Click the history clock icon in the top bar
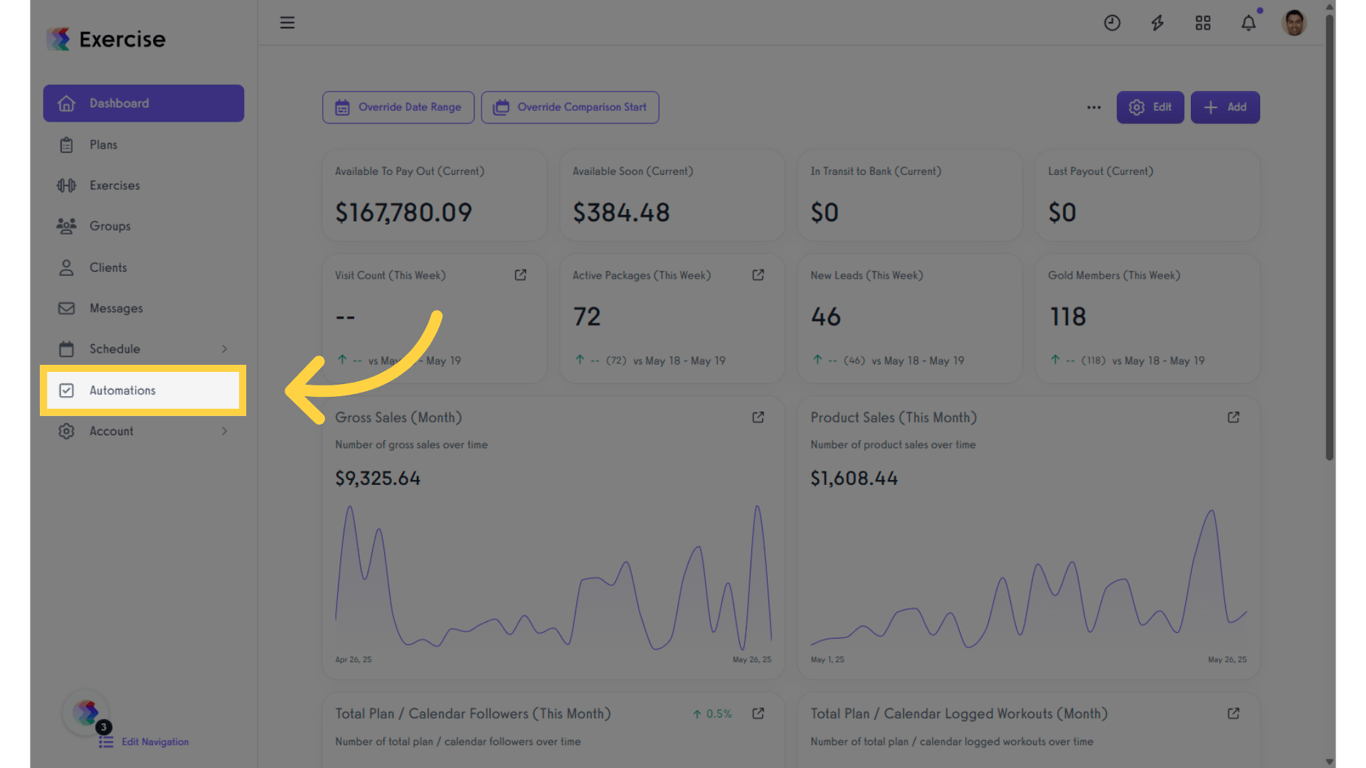The height and width of the screenshot is (768, 1366). pyautogui.click(x=1112, y=22)
